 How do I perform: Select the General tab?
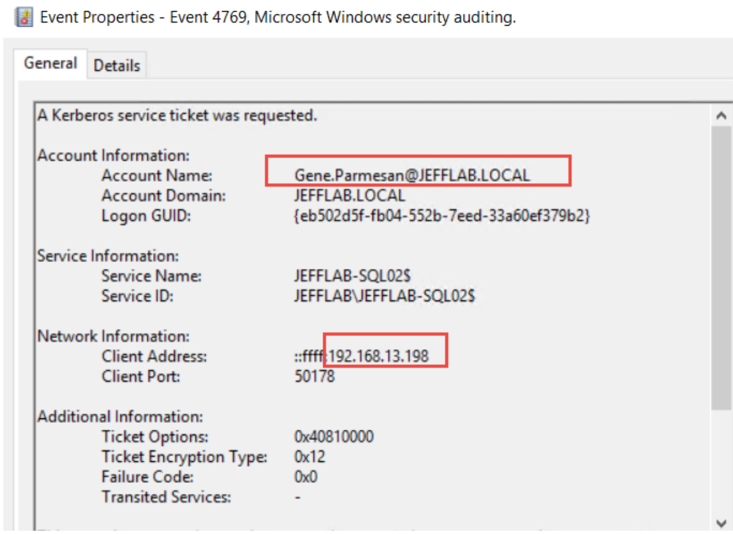[50, 64]
